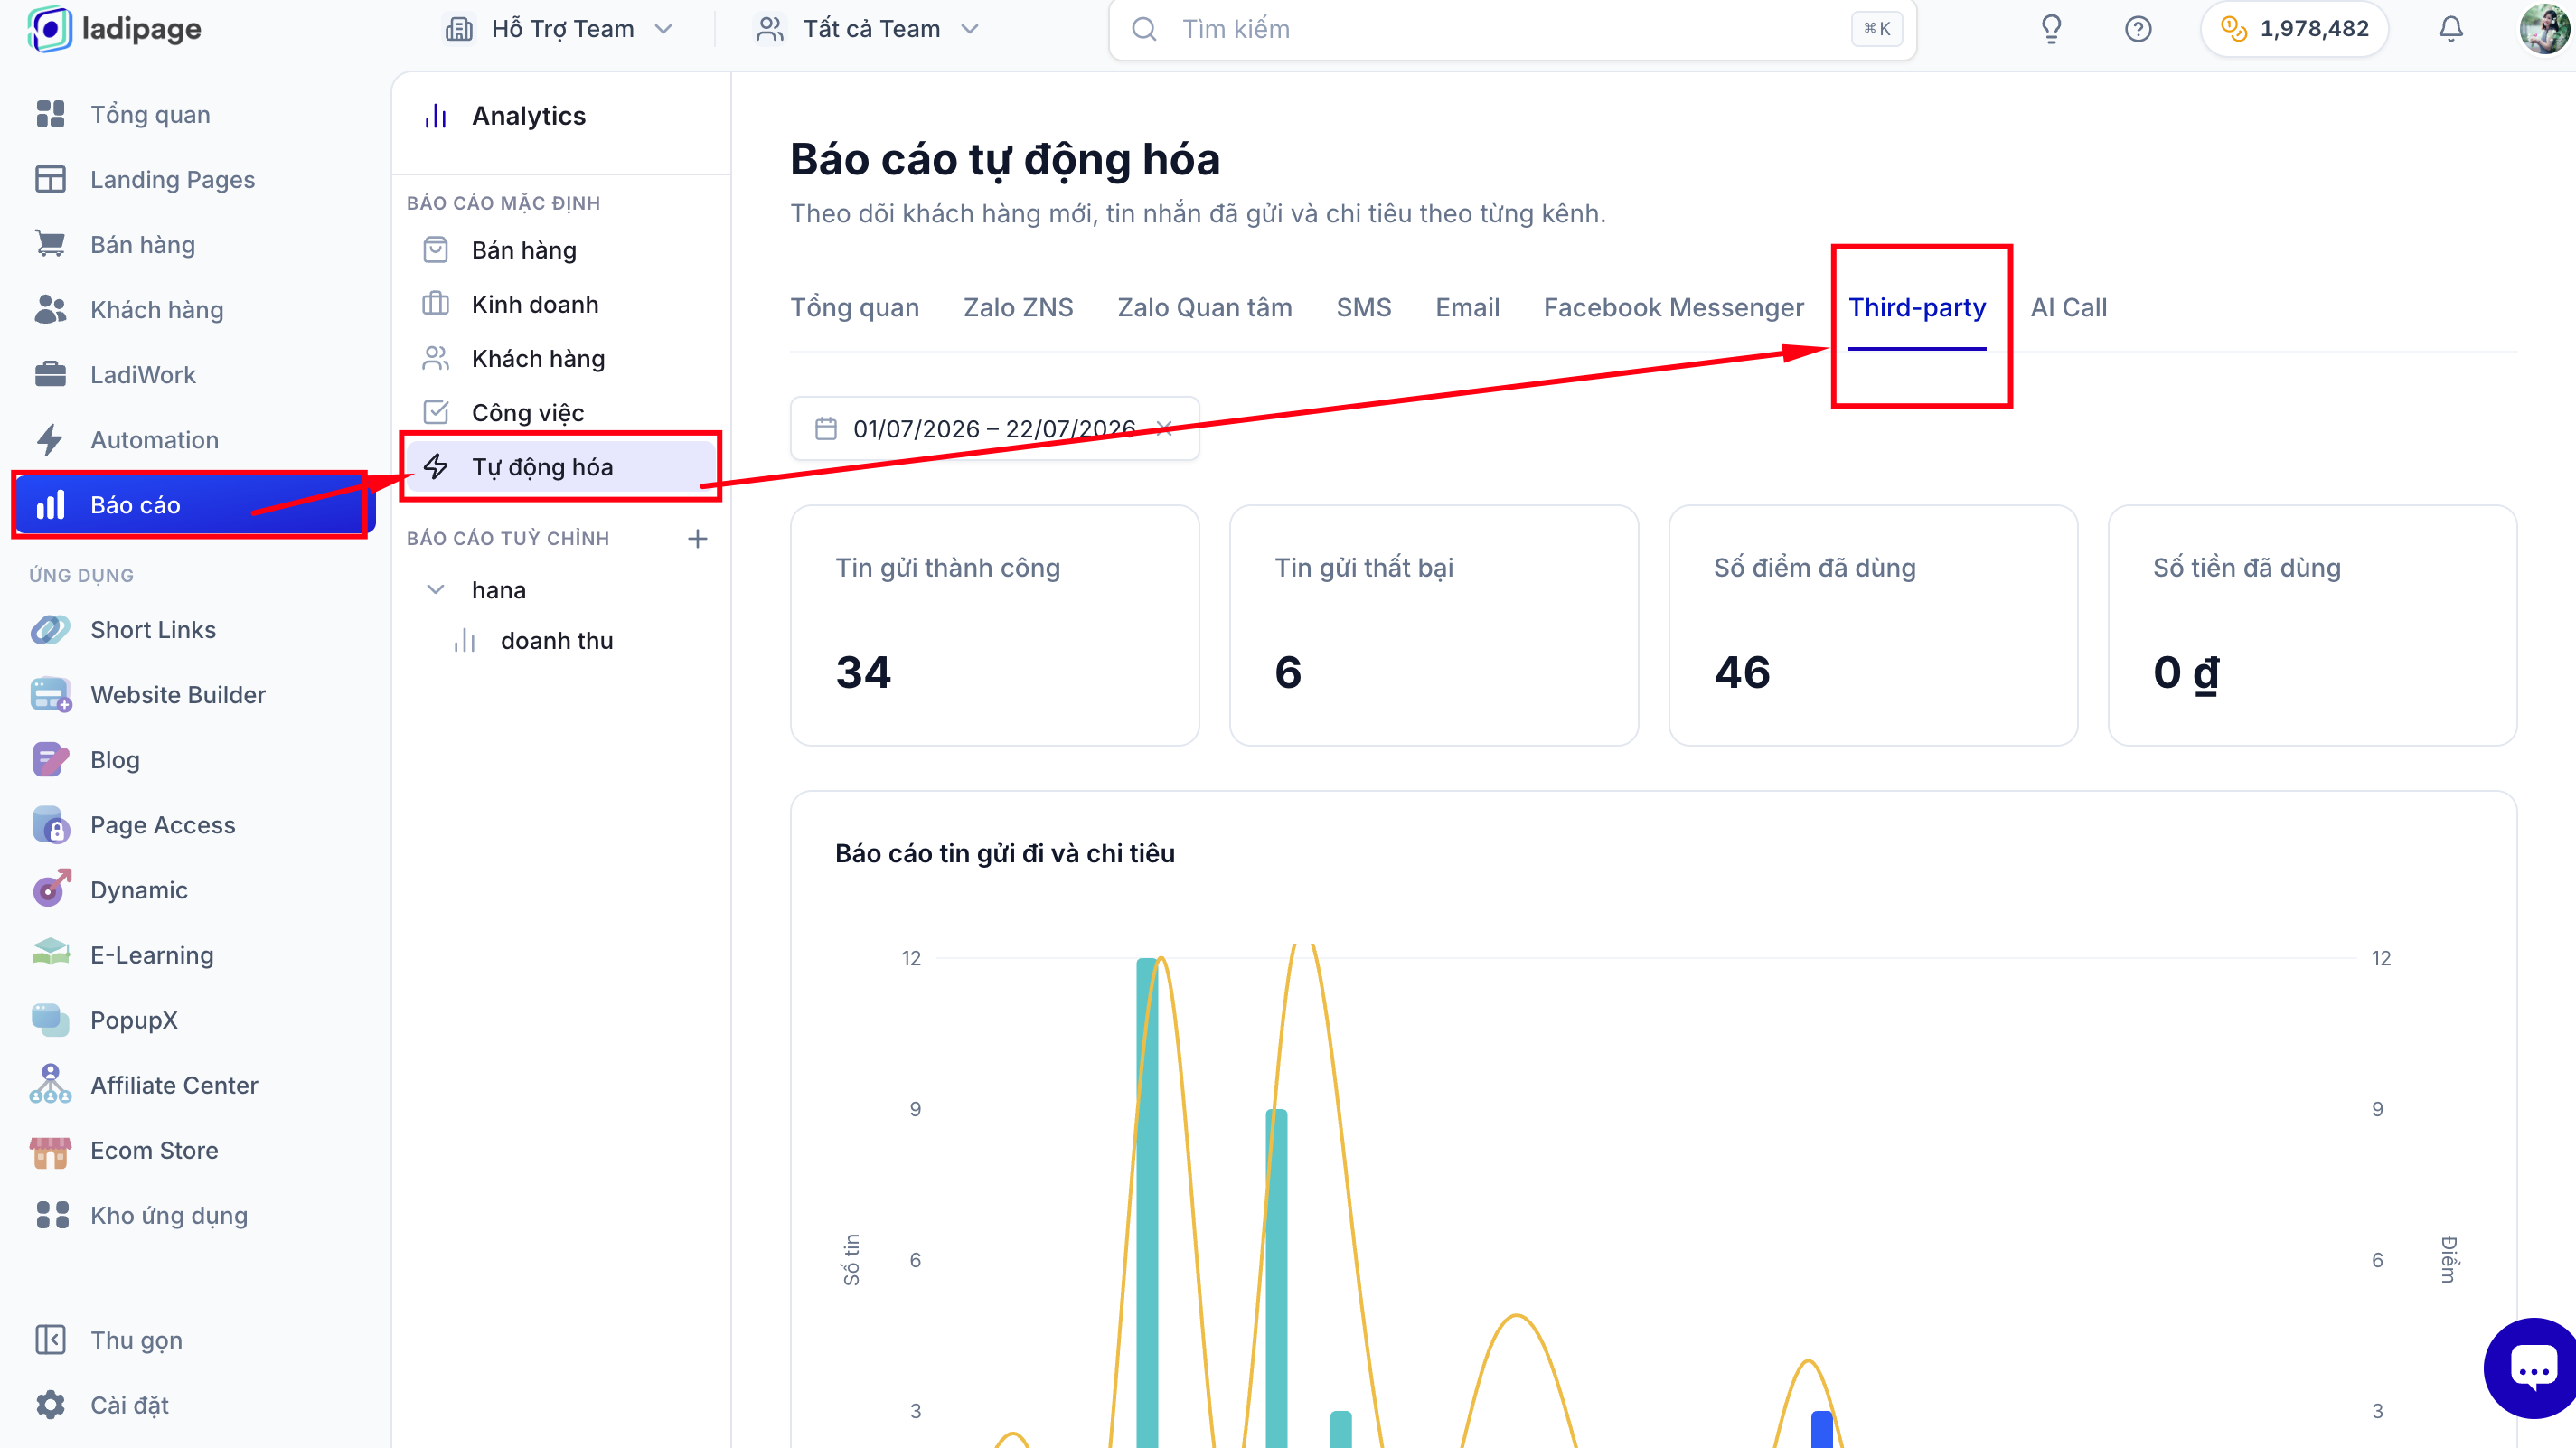The height and width of the screenshot is (1448, 2576).
Task: Click the lightbulb tips icon
Action: click(2051, 29)
